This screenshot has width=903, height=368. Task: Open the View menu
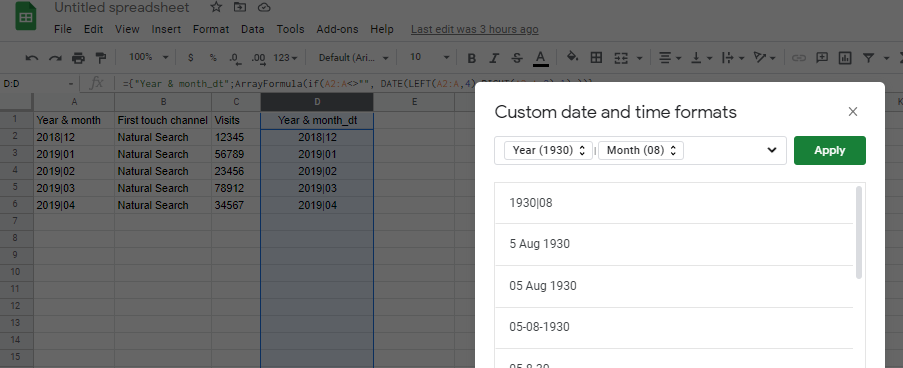click(127, 29)
